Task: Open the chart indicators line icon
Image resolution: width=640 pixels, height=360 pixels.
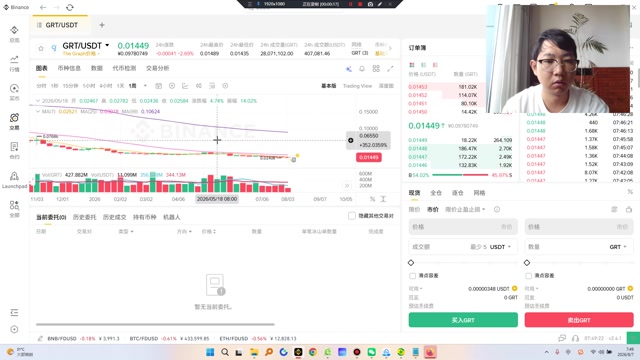Action: pyautogui.click(x=185, y=86)
